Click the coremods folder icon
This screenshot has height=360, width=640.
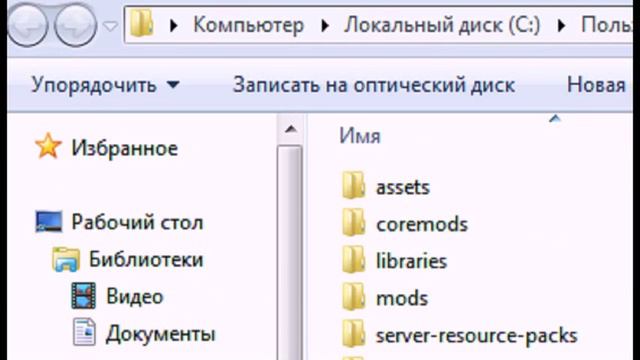353,222
